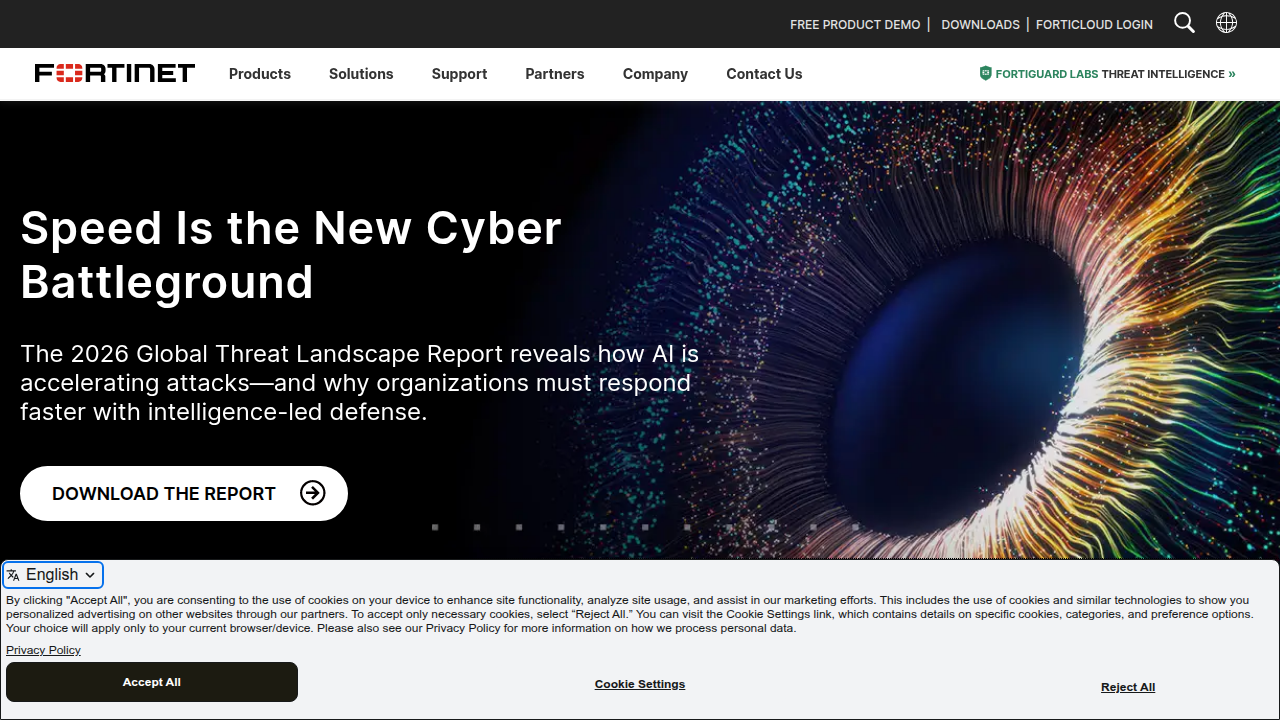This screenshot has height=720, width=1280.
Task: Open the Contact Us menu item
Action: tap(764, 74)
